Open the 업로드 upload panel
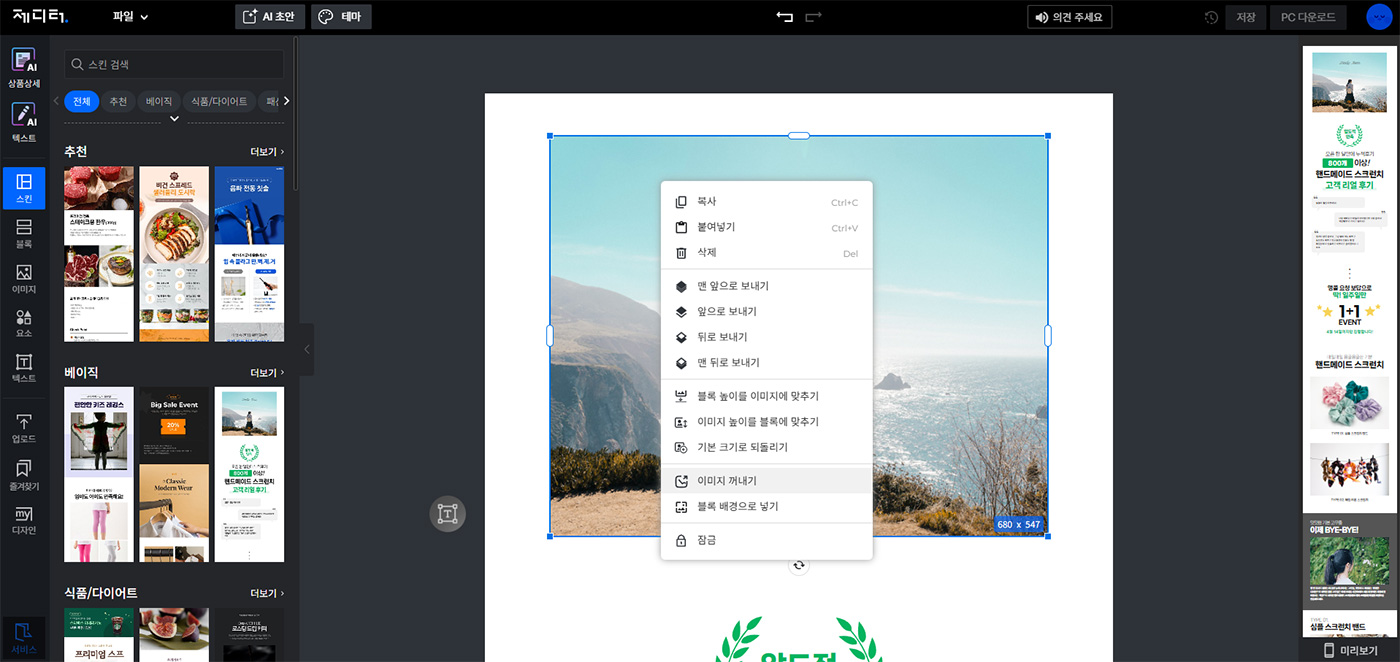This screenshot has width=1400, height=662. (x=24, y=429)
